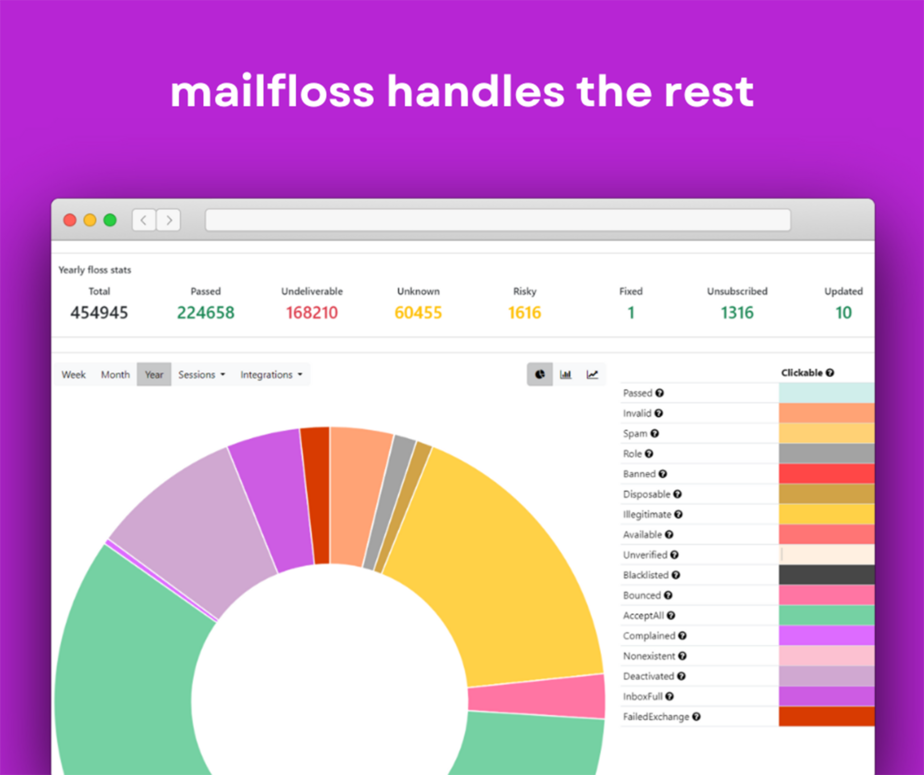Click the Illegitimate yellow swatch

click(x=826, y=515)
